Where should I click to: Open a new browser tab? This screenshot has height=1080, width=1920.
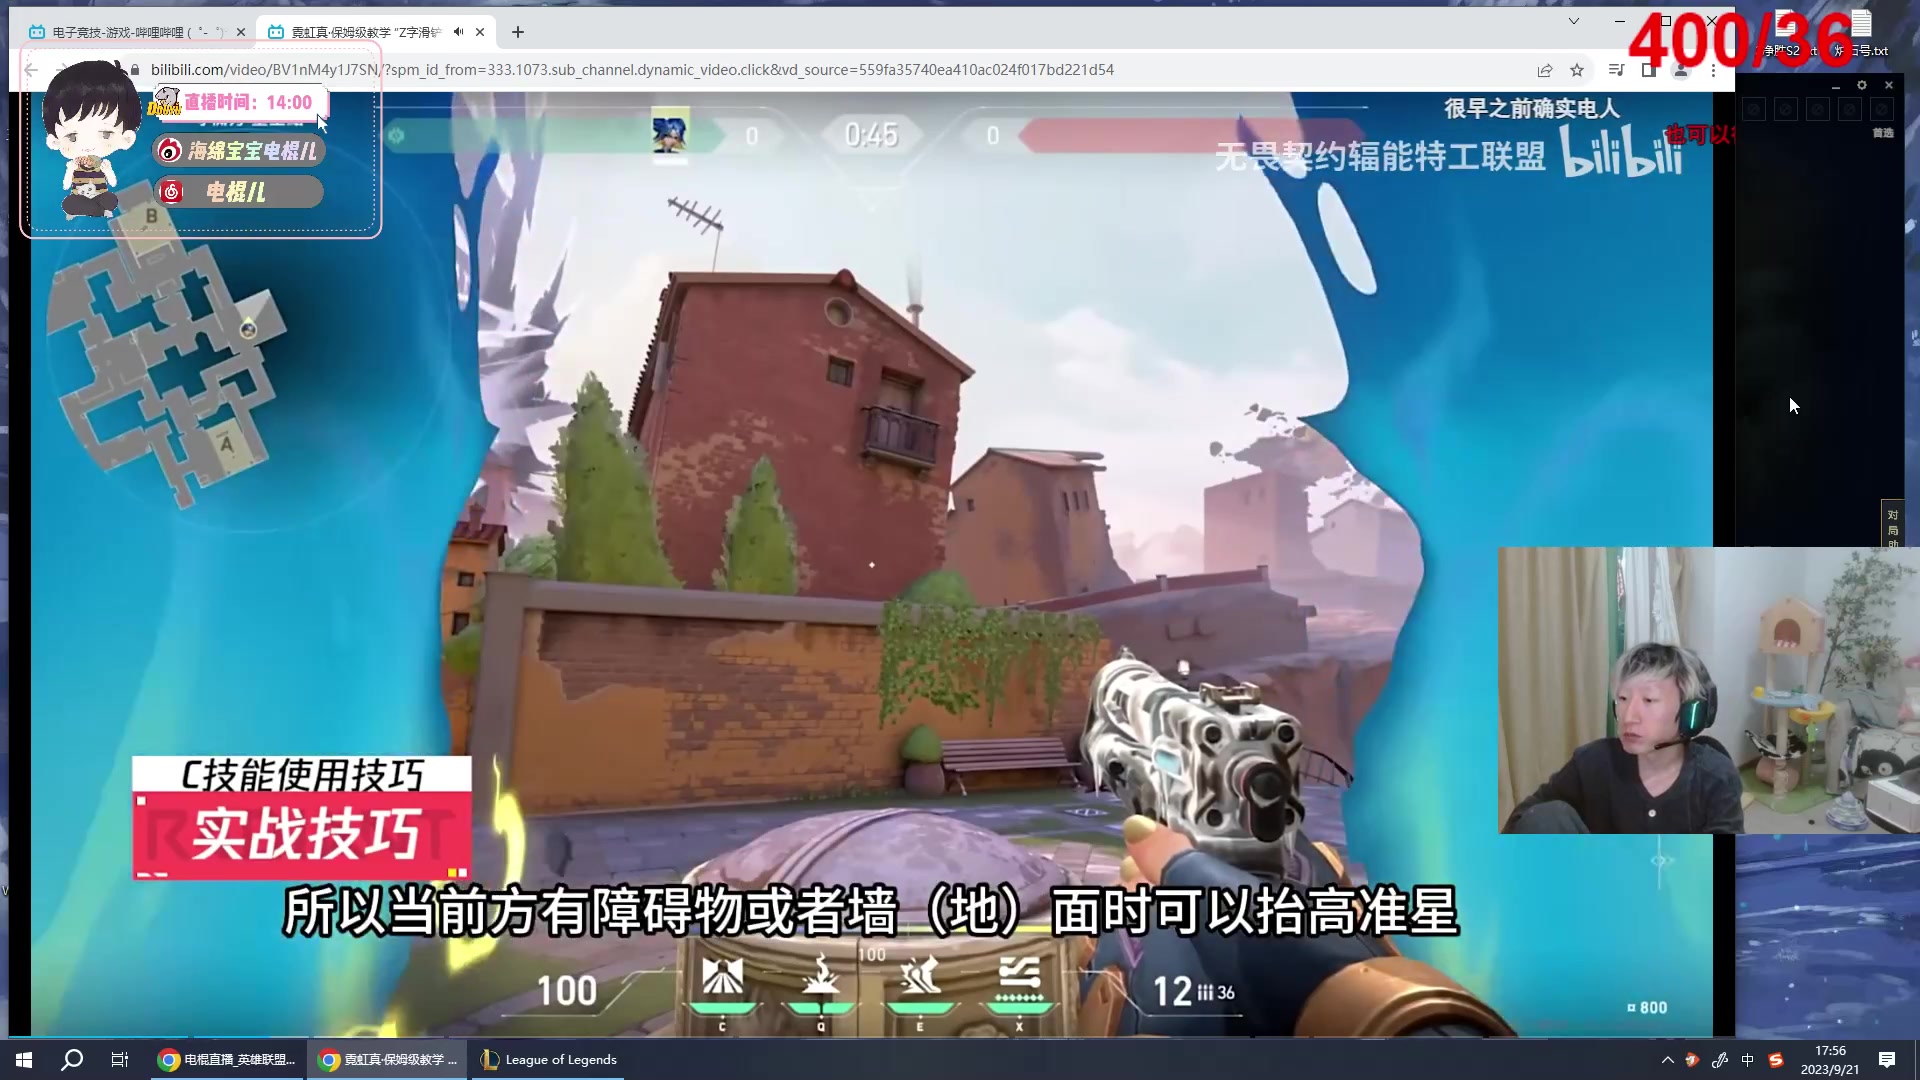tap(518, 32)
